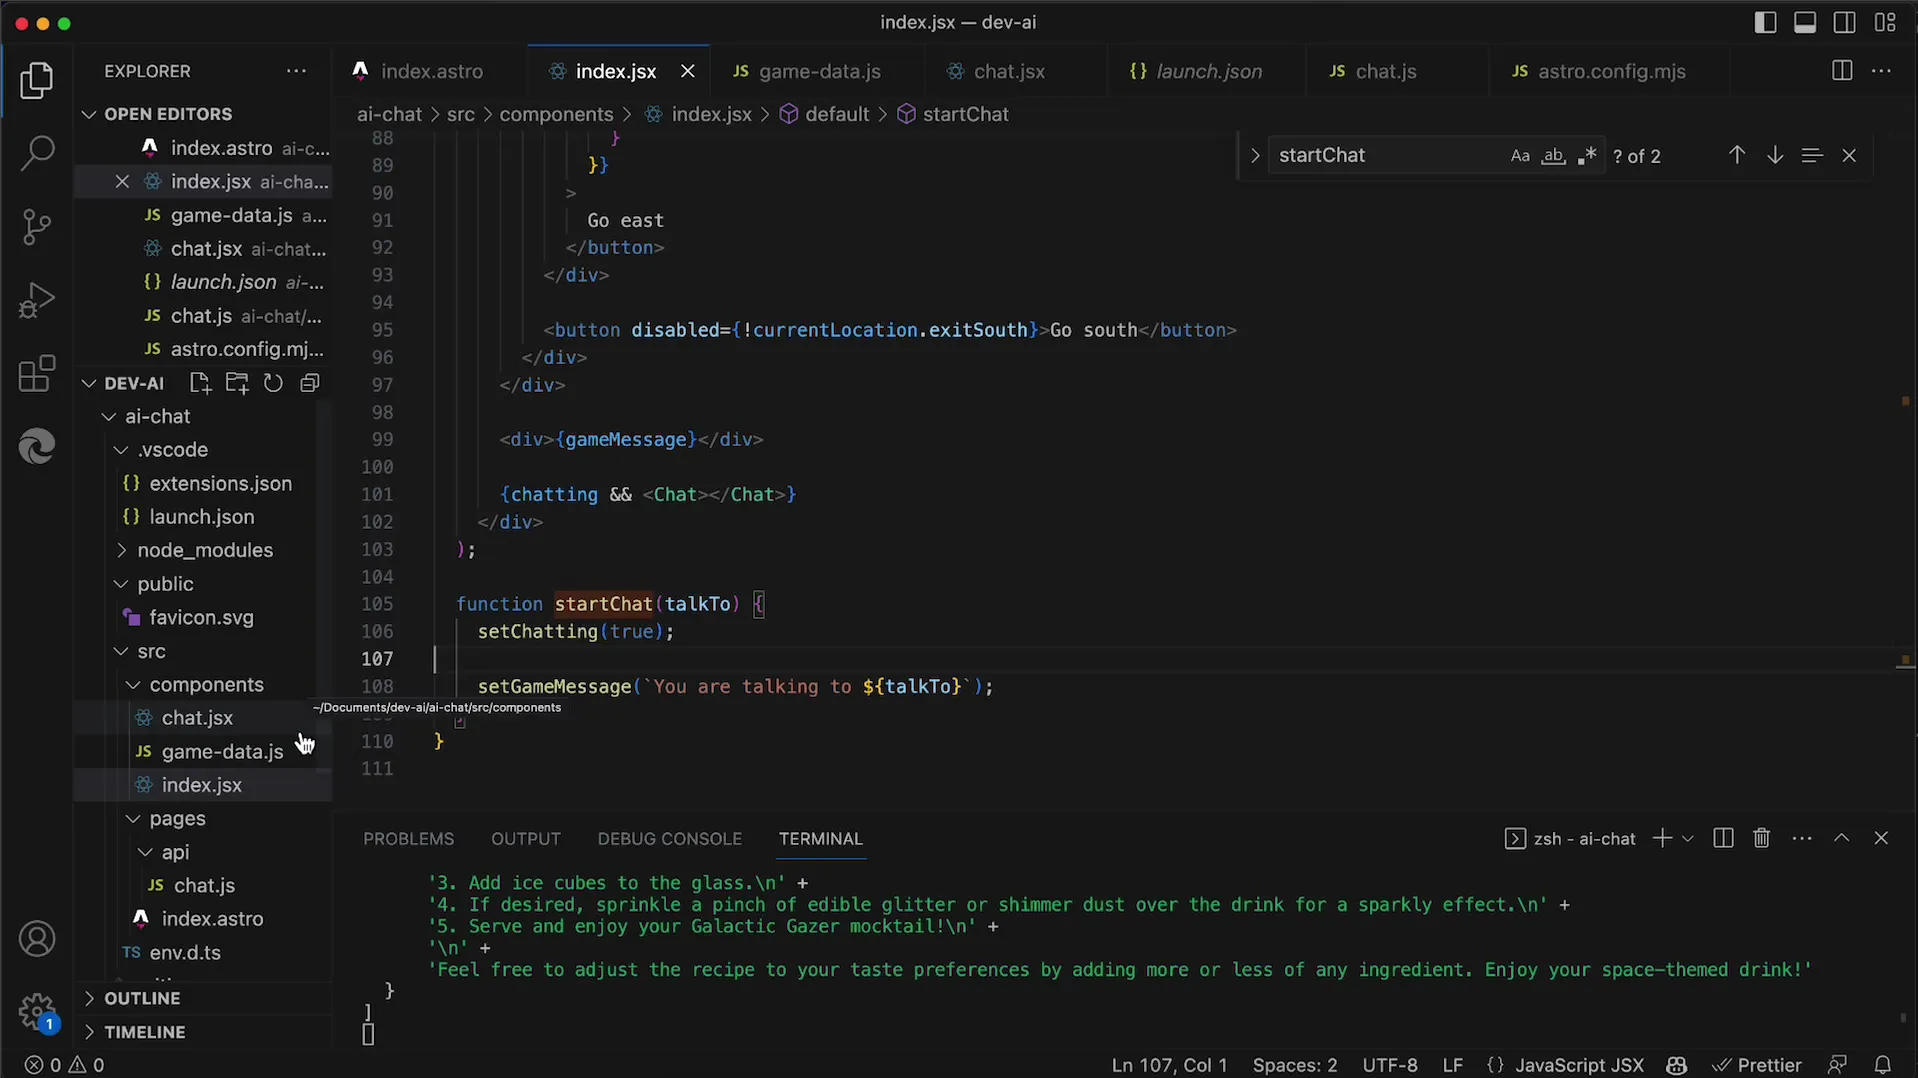Expand the node_modules folder
The width and height of the screenshot is (1918, 1078).
pyautogui.click(x=203, y=550)
